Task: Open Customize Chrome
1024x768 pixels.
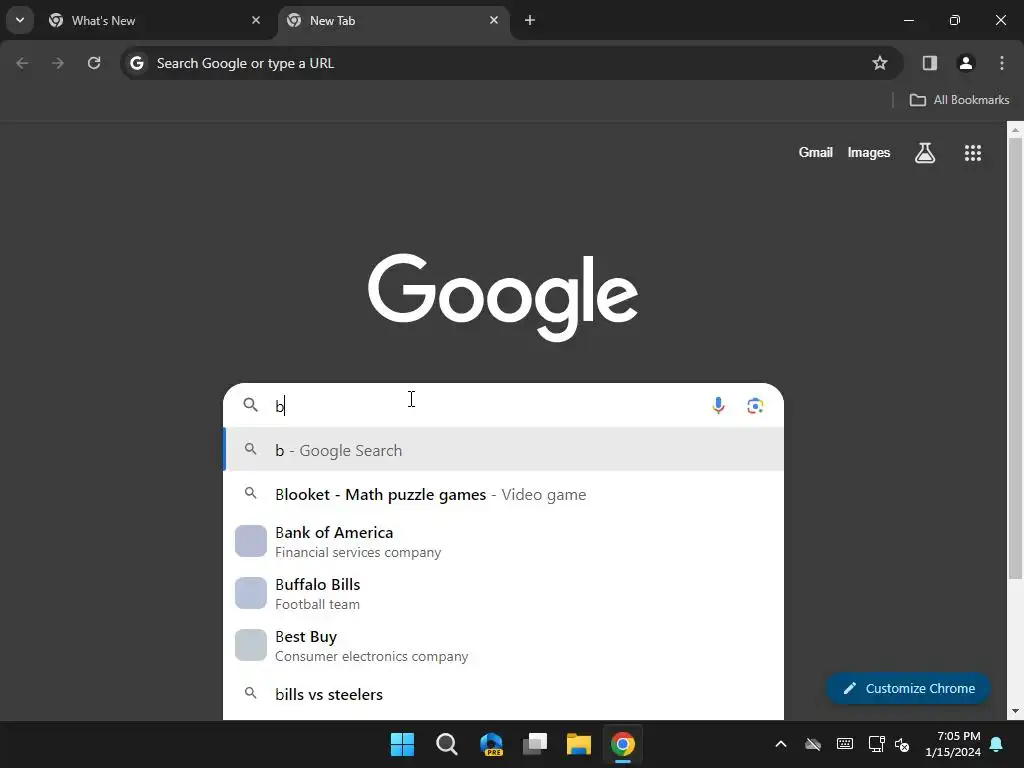Action: coord(908,688)
